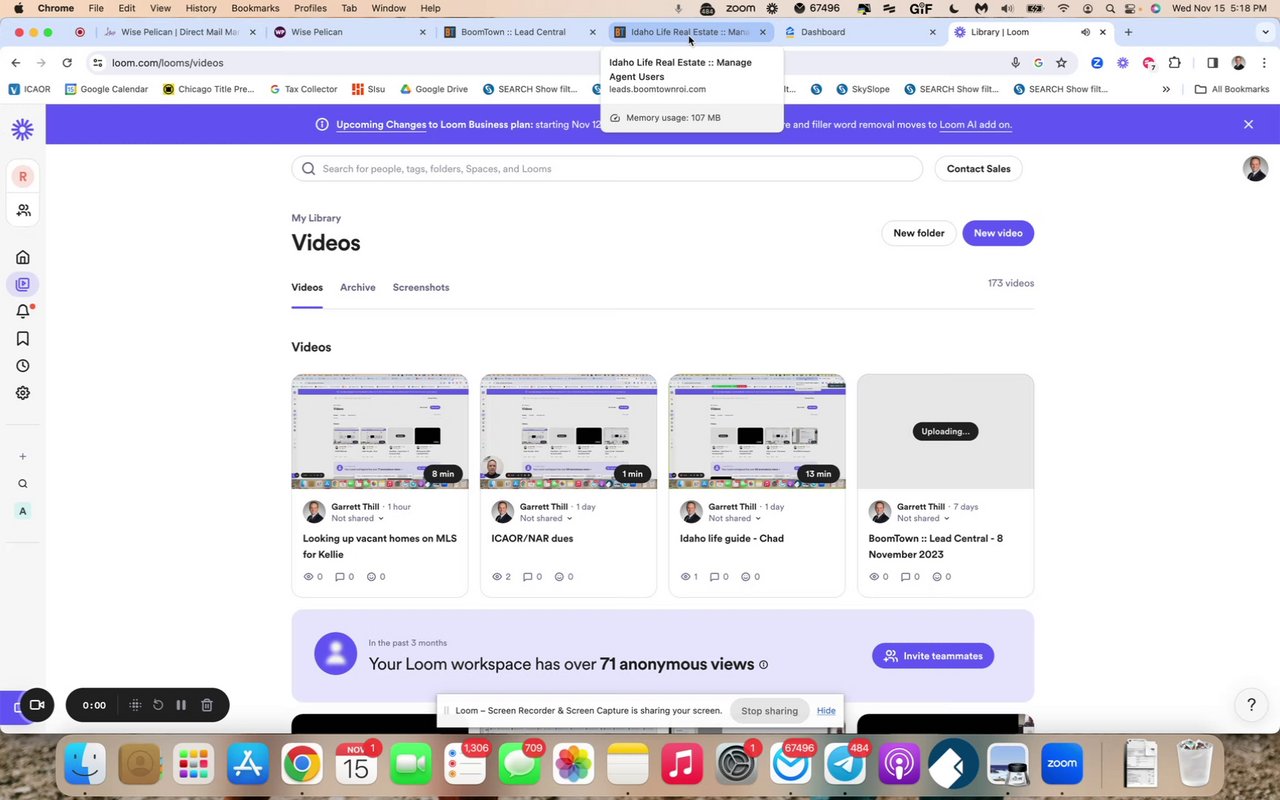Open the Chrome Extensions puzzle icon
Screen dimensions: 1280x800
pos(1174,62)
